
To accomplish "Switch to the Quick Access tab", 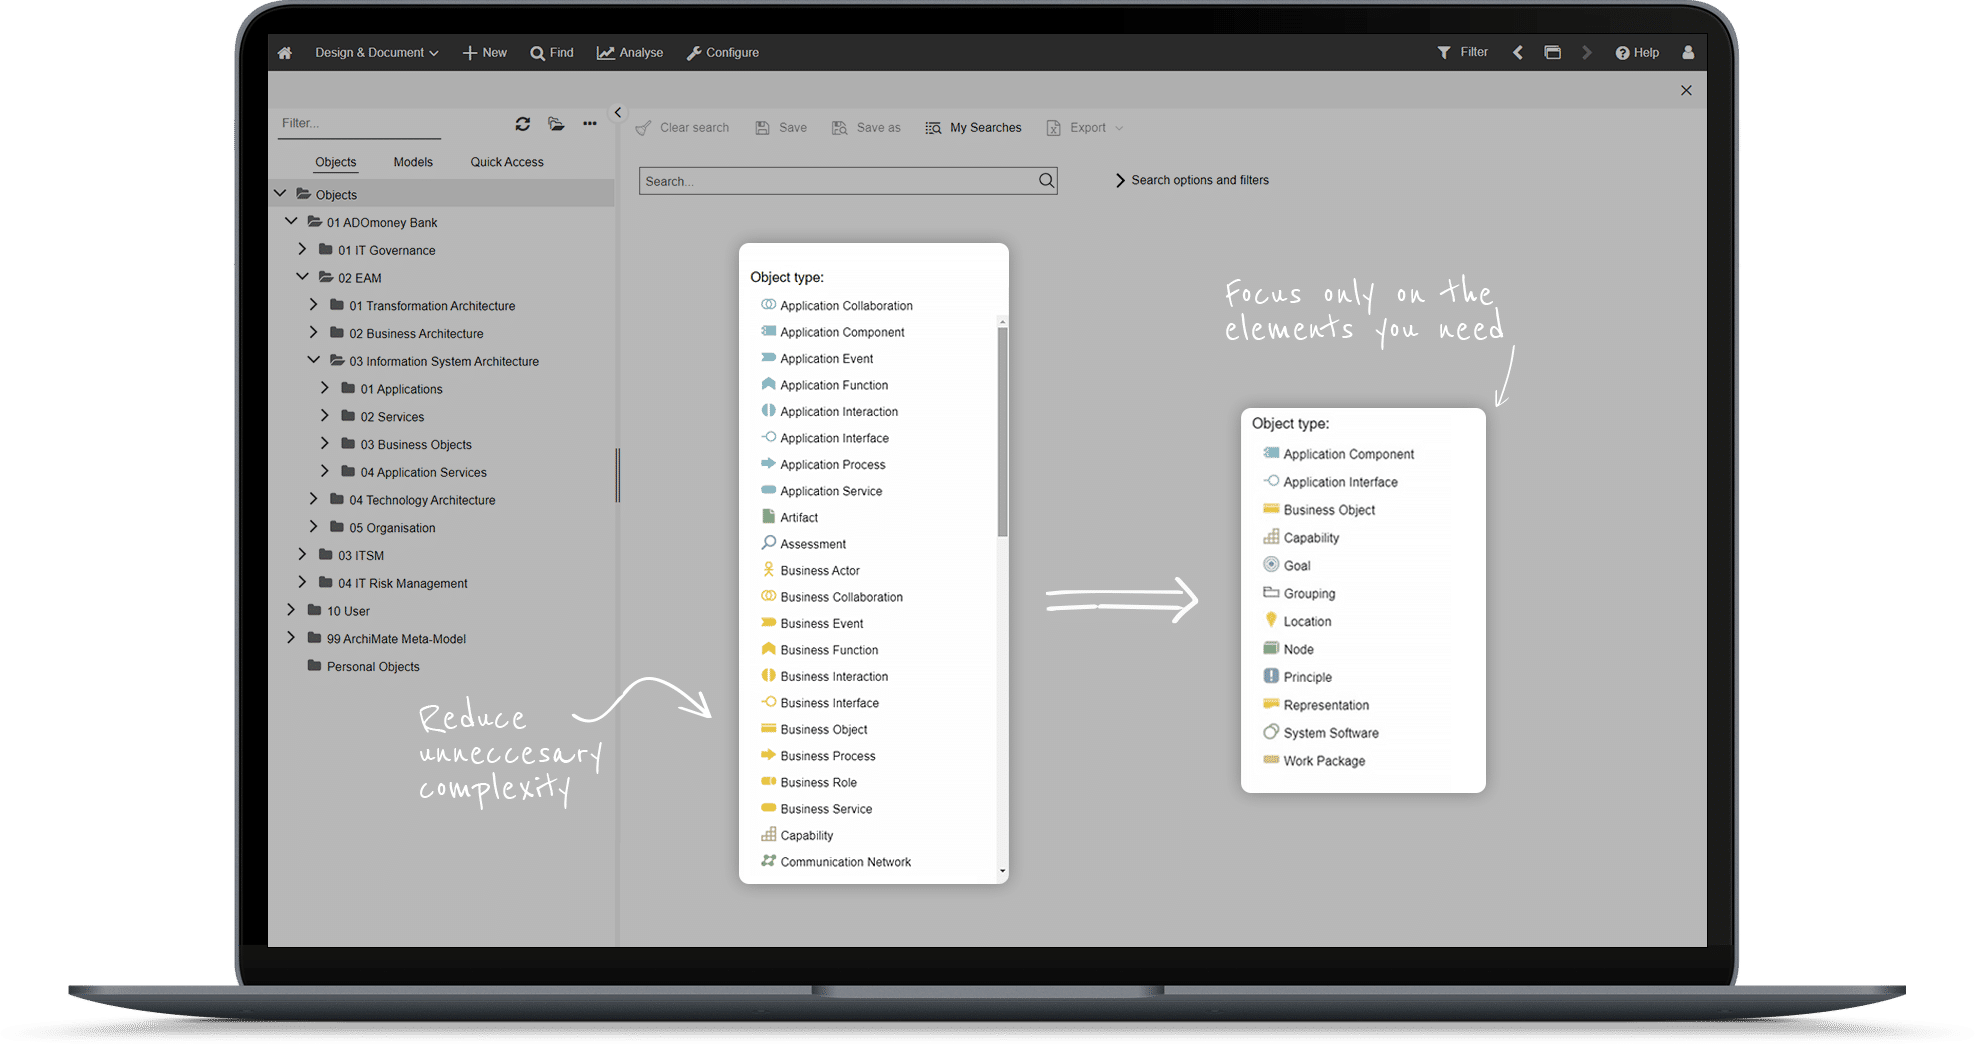I will coord(506,161).
